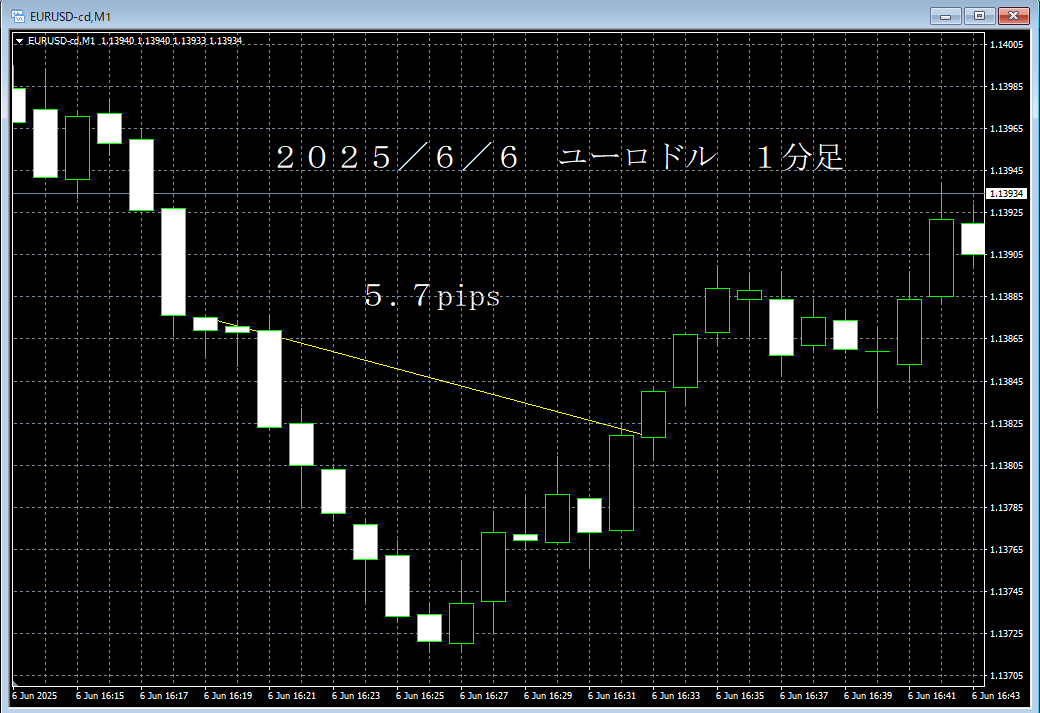Click the 6 Jun 16:15 time label
Image resolution: width=1040 pixels, height=713 pixels.
coord(100,696)
